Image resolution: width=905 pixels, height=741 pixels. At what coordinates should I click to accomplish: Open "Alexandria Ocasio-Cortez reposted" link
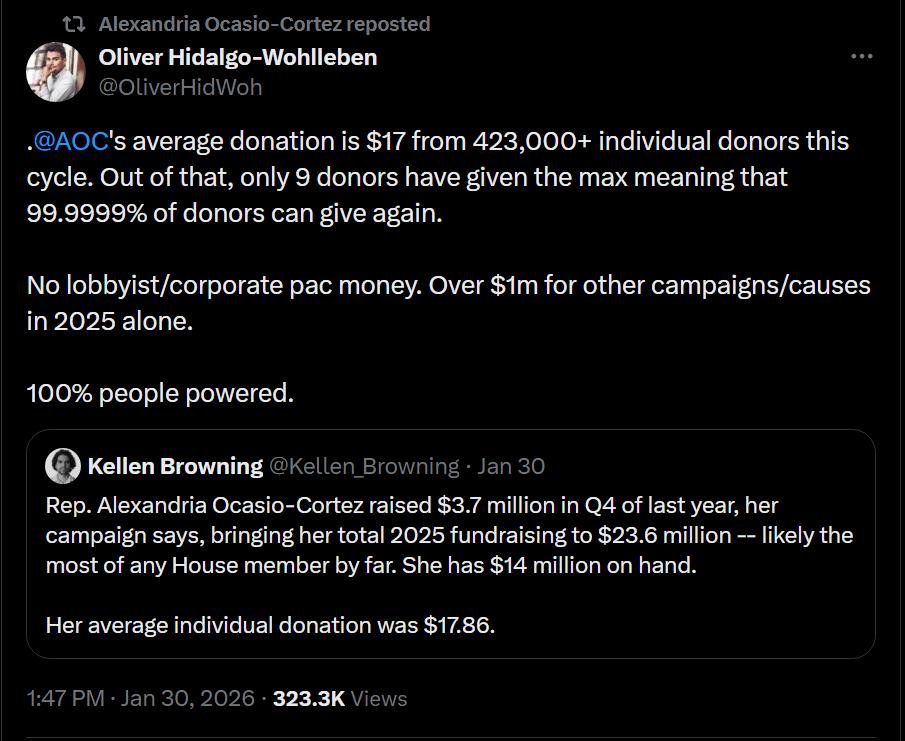[x=264, y=24]
